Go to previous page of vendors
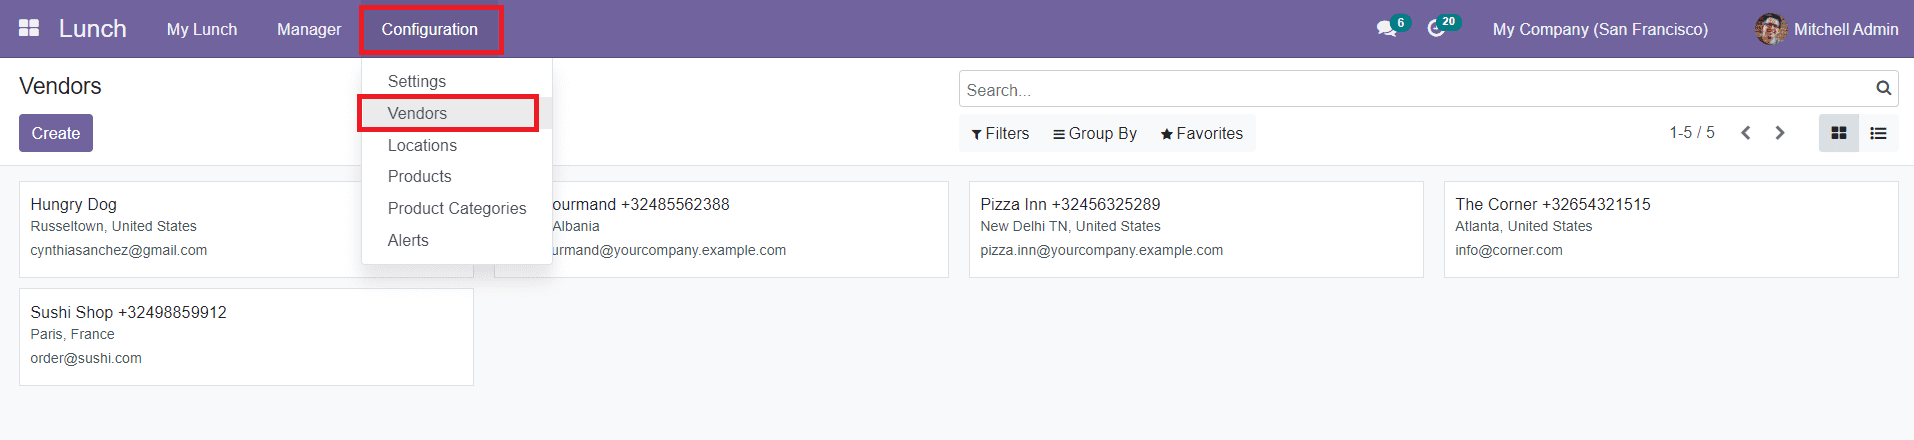This screenshot has width=1914, height=440. tap(1745, 133)
